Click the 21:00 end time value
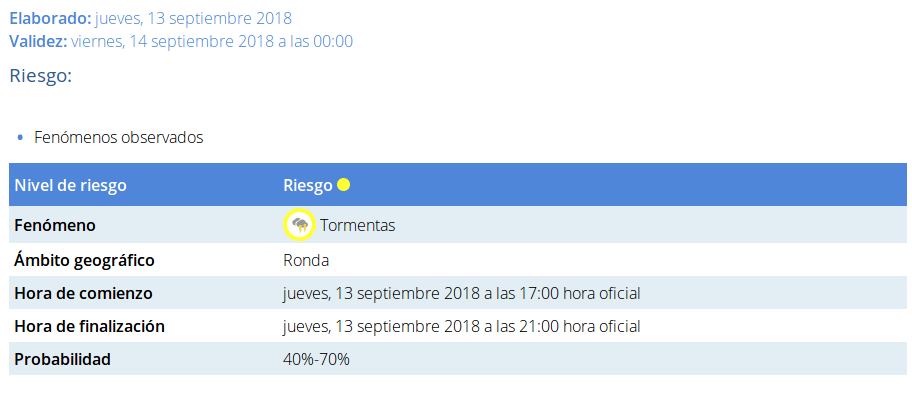The image size is (912, 400). coord(462,327)
